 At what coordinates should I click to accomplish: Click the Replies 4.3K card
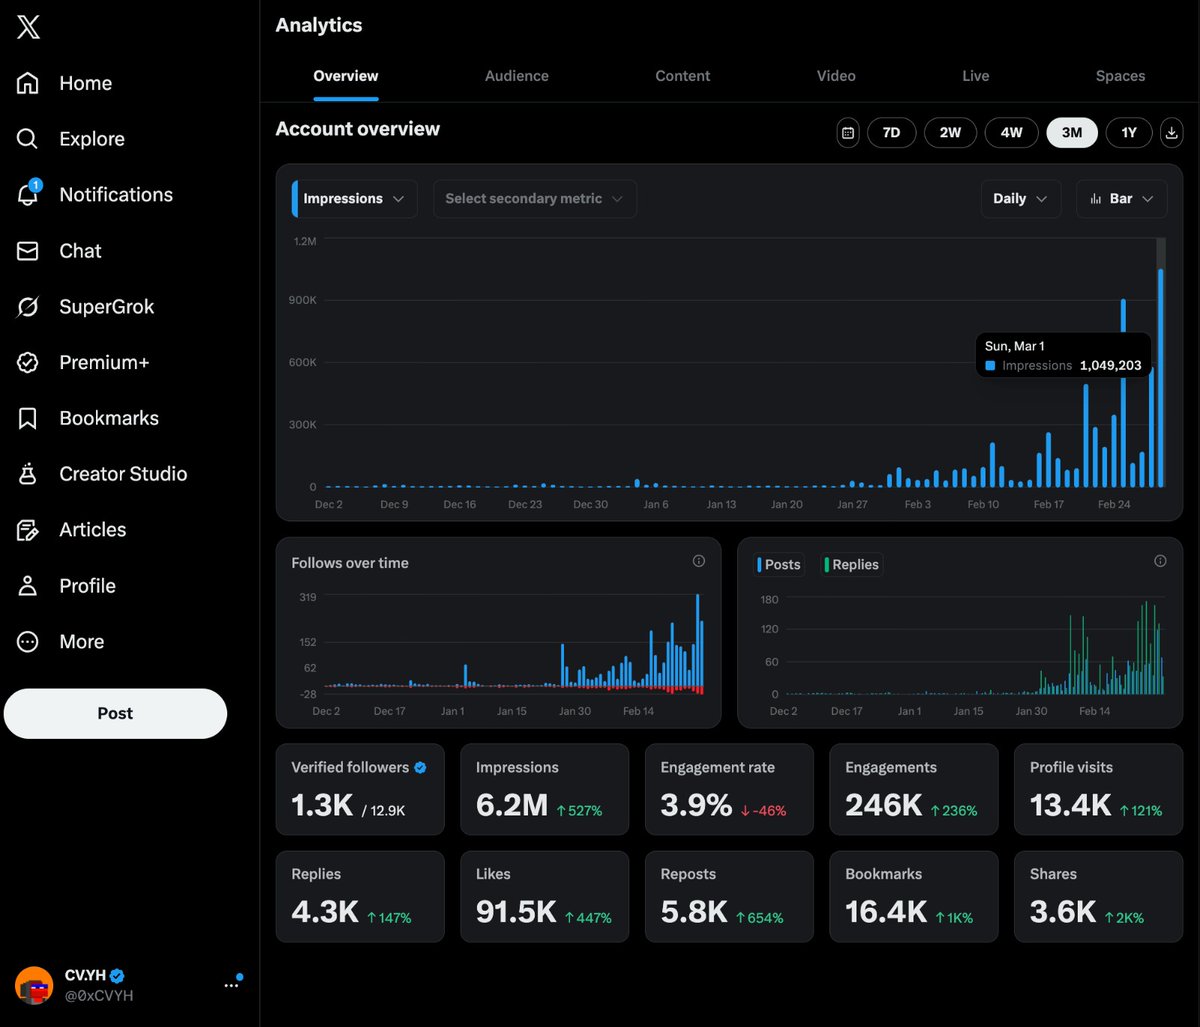(360, 896)
